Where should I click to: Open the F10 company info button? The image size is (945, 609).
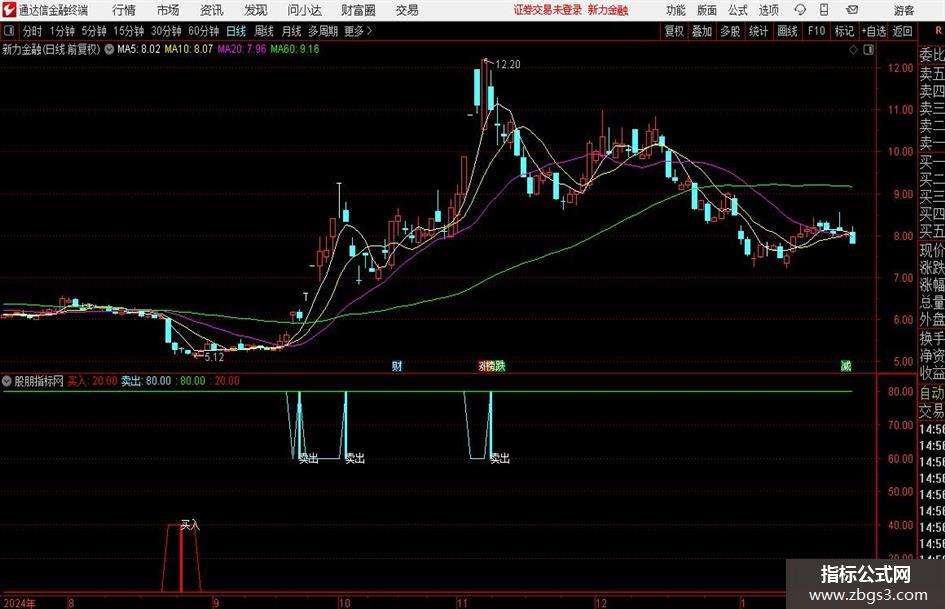(x=816, y=31)
